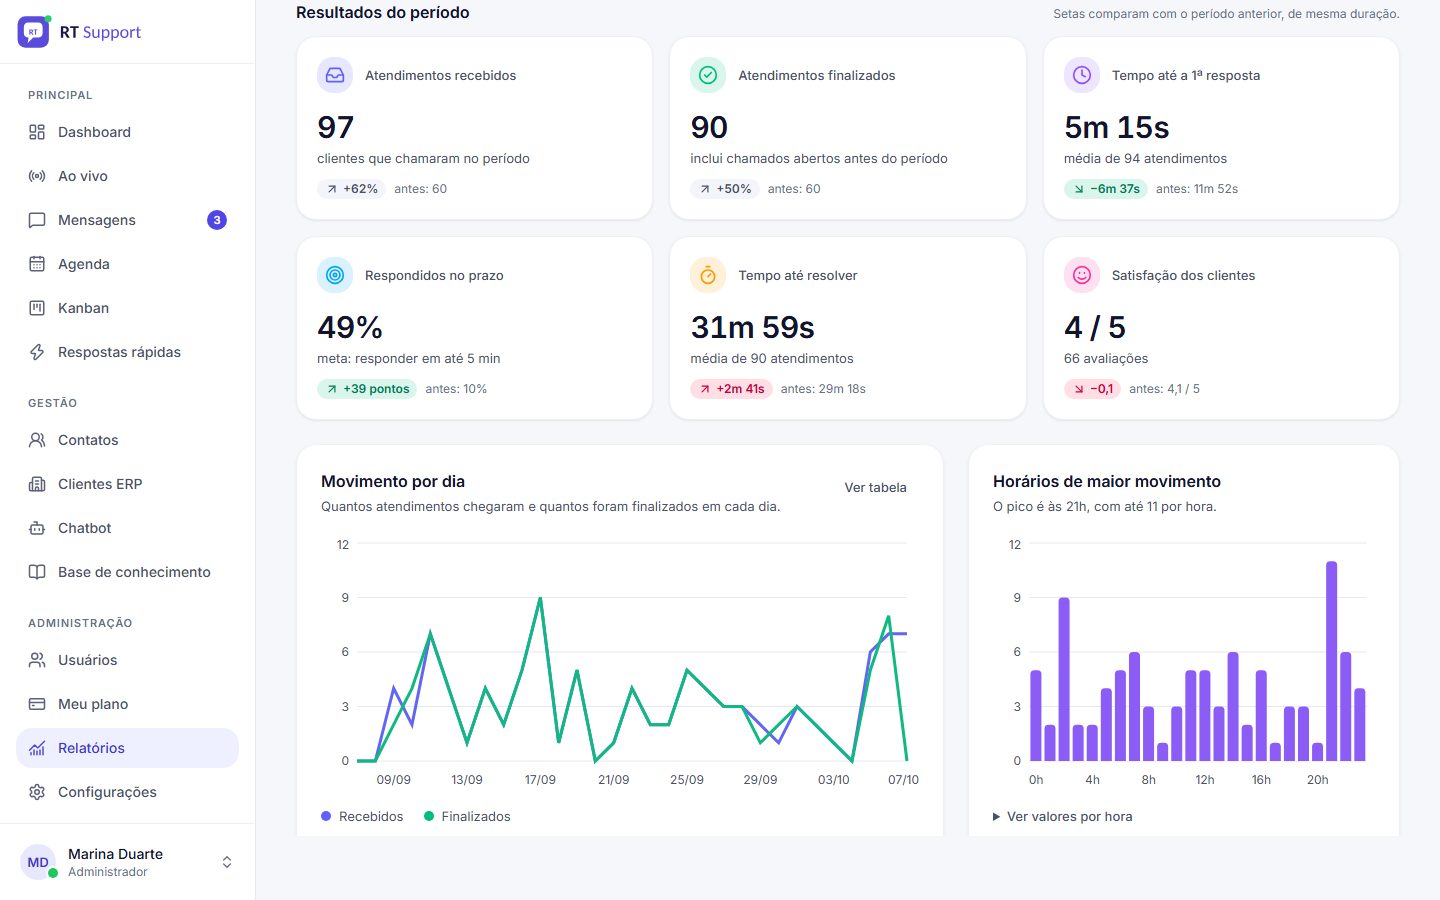Click the Ao vivo broadcast icon

pos(37,176)
